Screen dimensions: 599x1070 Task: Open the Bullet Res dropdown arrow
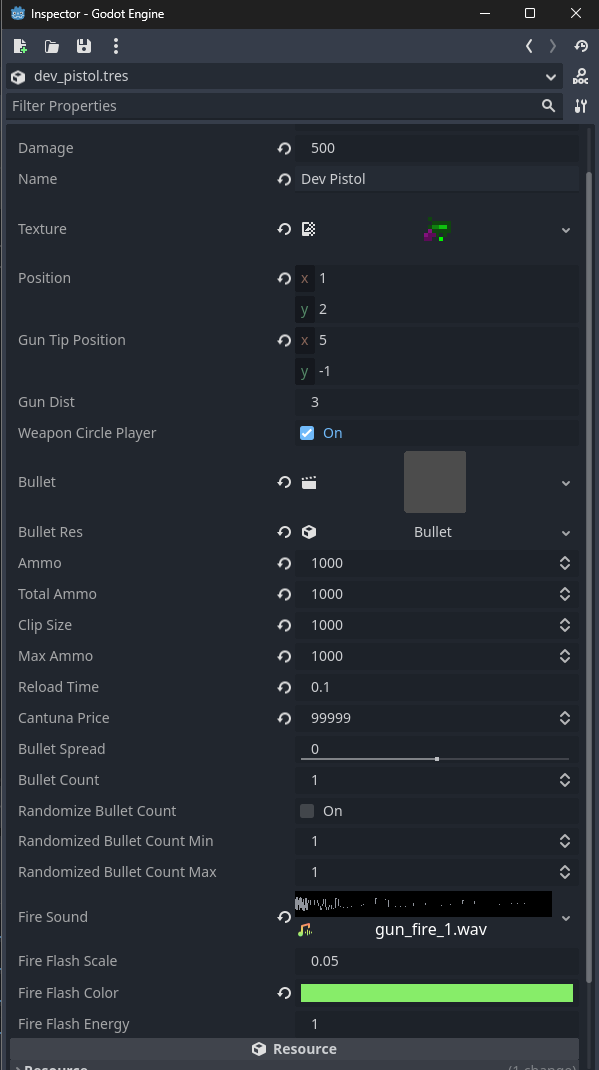coord(566,532)
